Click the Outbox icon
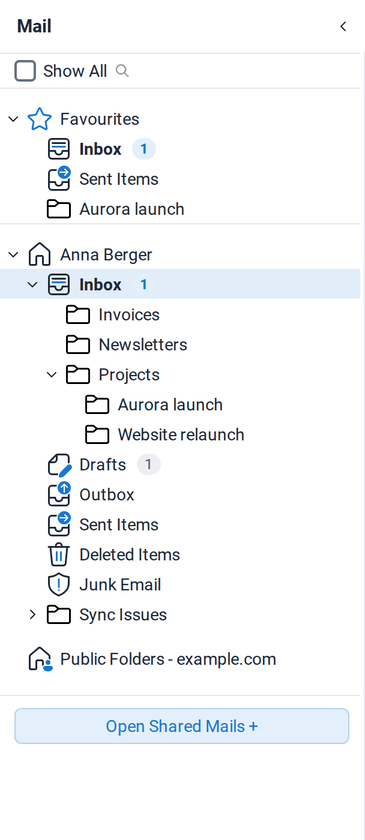The width and height of the screenshot is (365, 840). (x=59, y=494)
